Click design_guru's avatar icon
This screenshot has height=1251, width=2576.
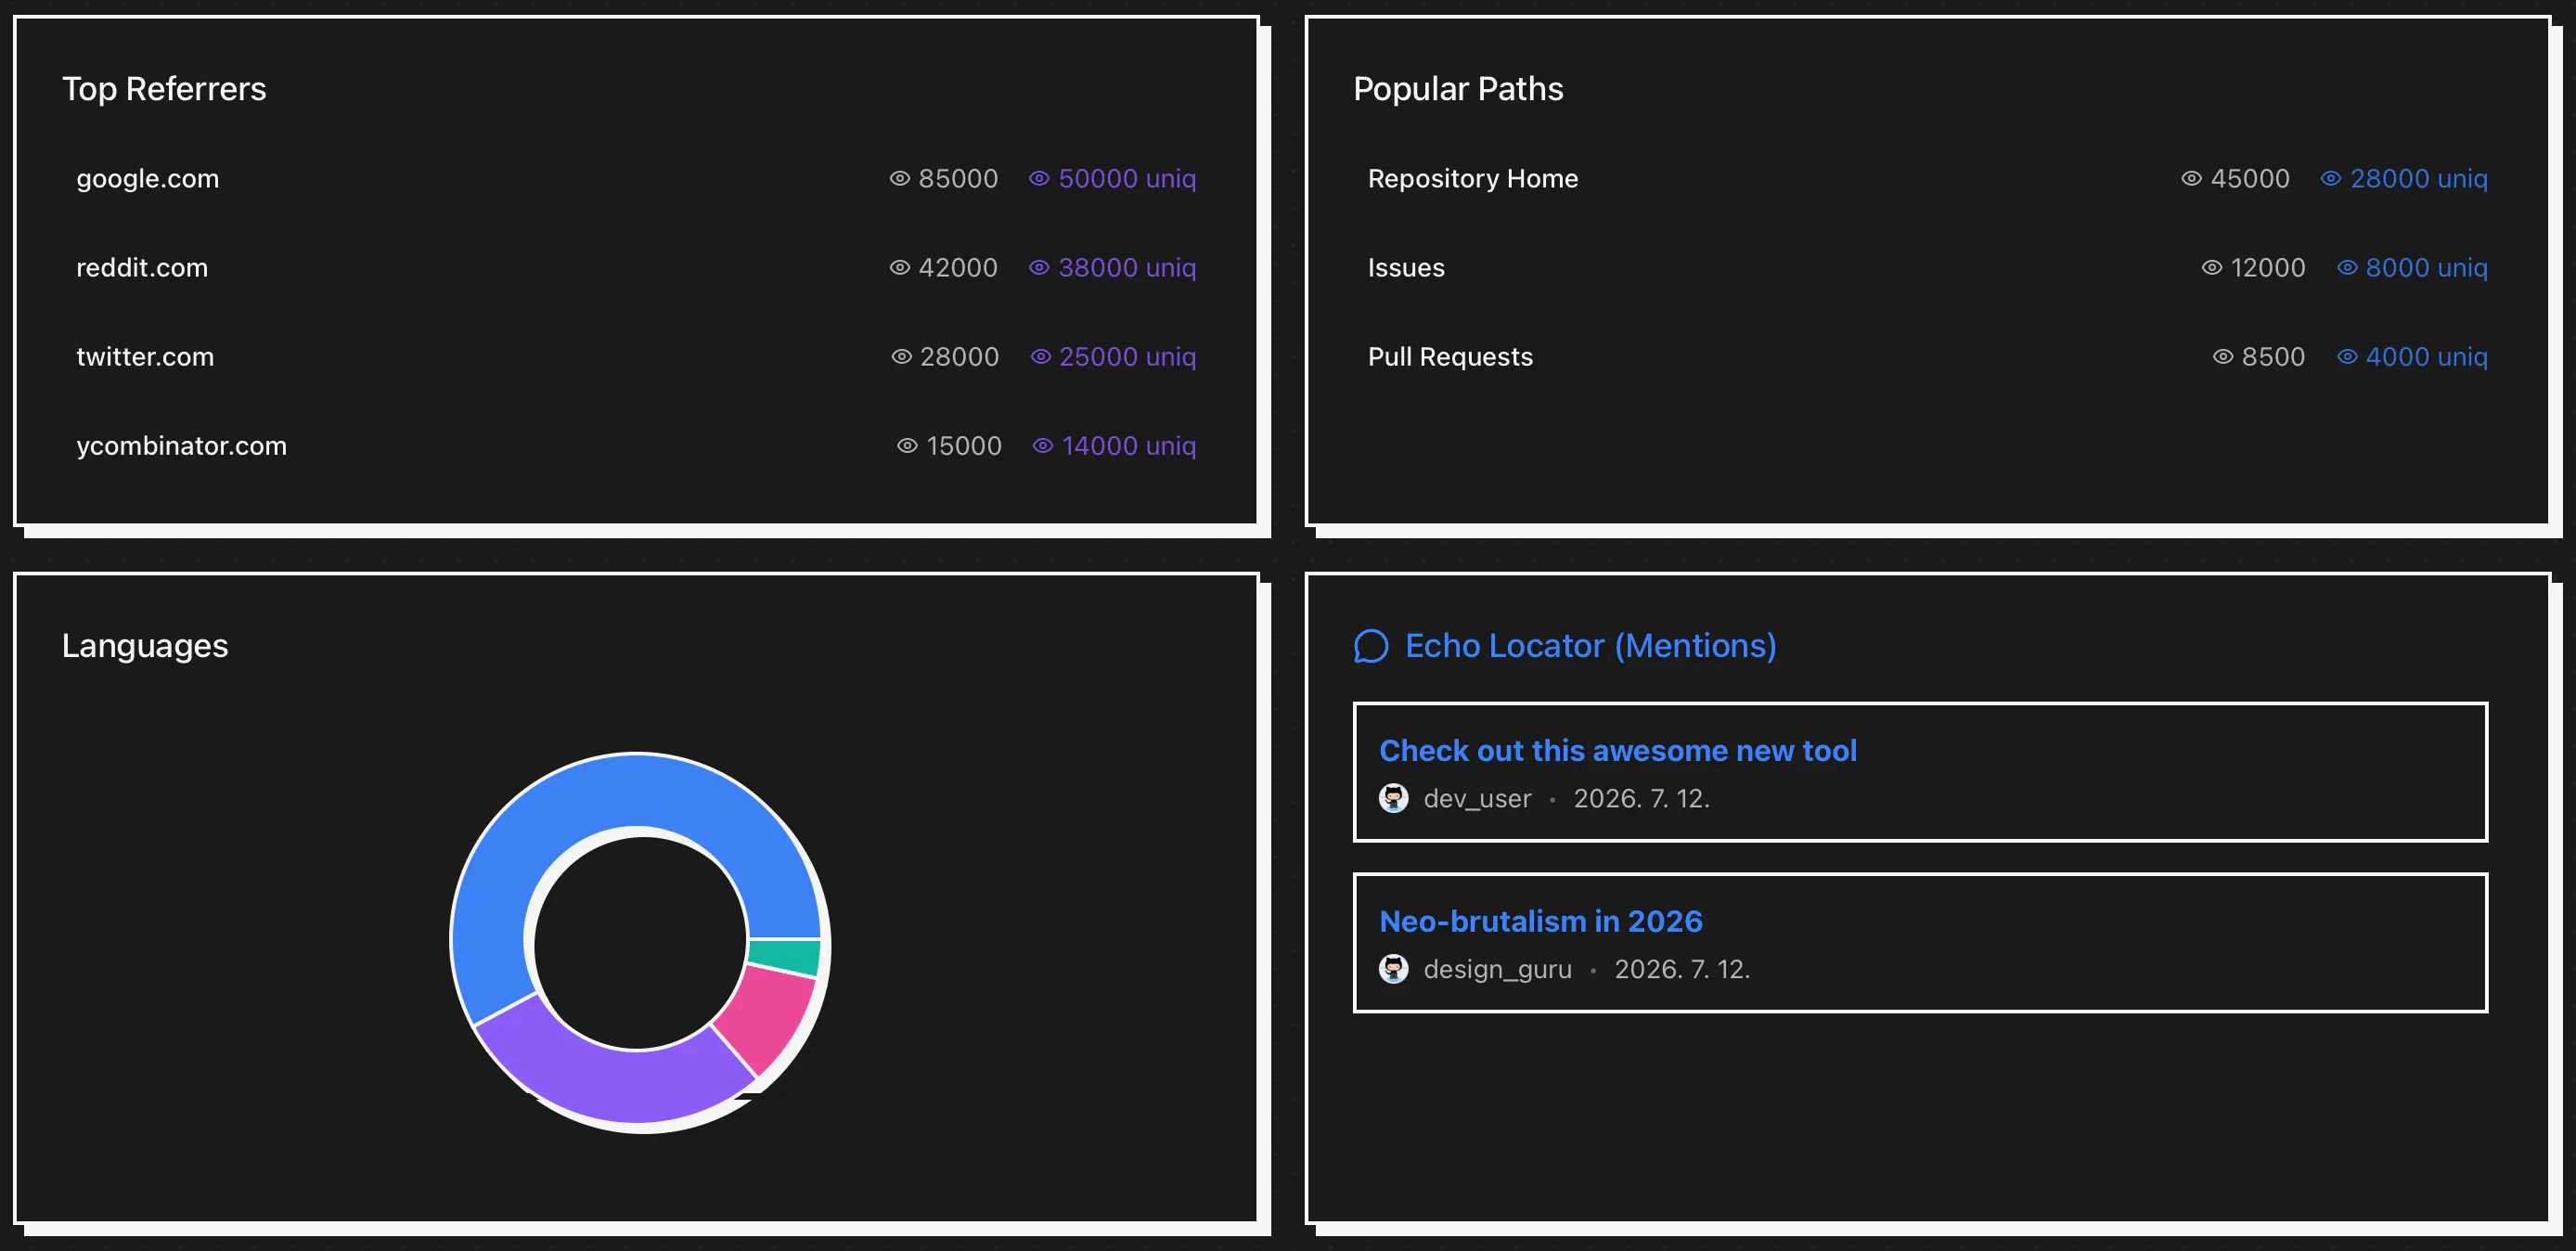click(1393, 969)
